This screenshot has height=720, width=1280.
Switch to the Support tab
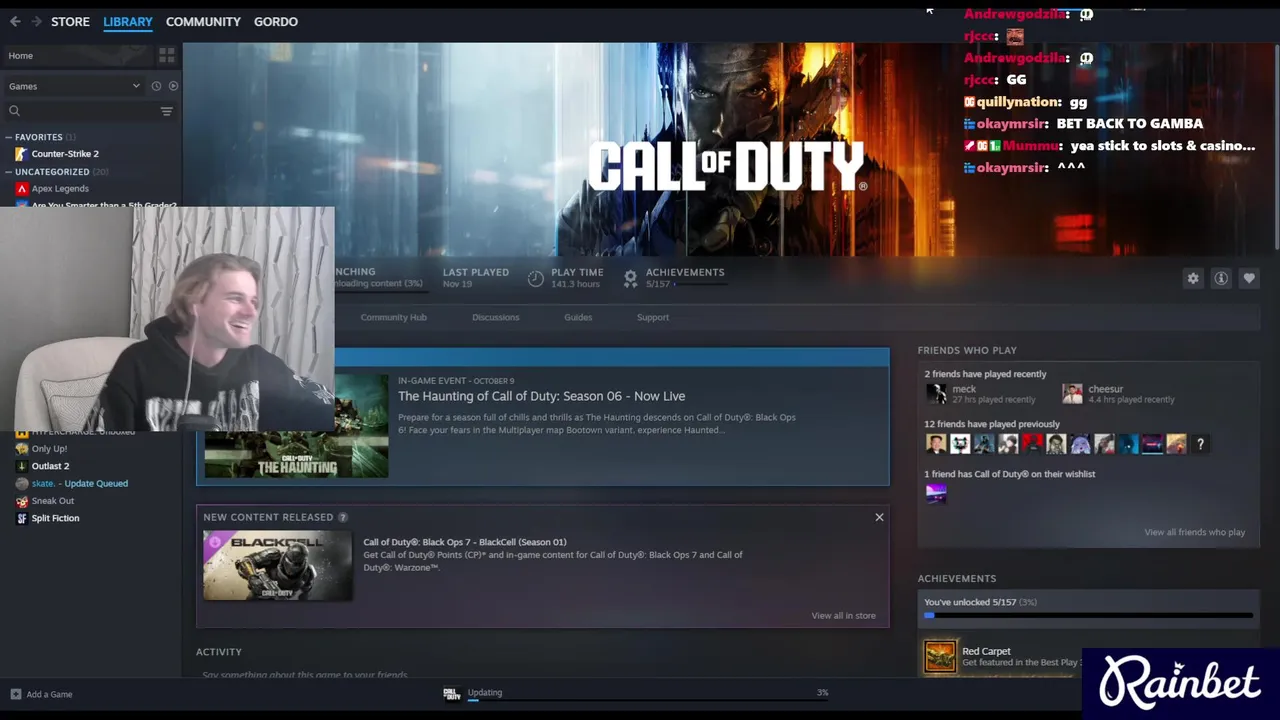[x=653, y=317]
